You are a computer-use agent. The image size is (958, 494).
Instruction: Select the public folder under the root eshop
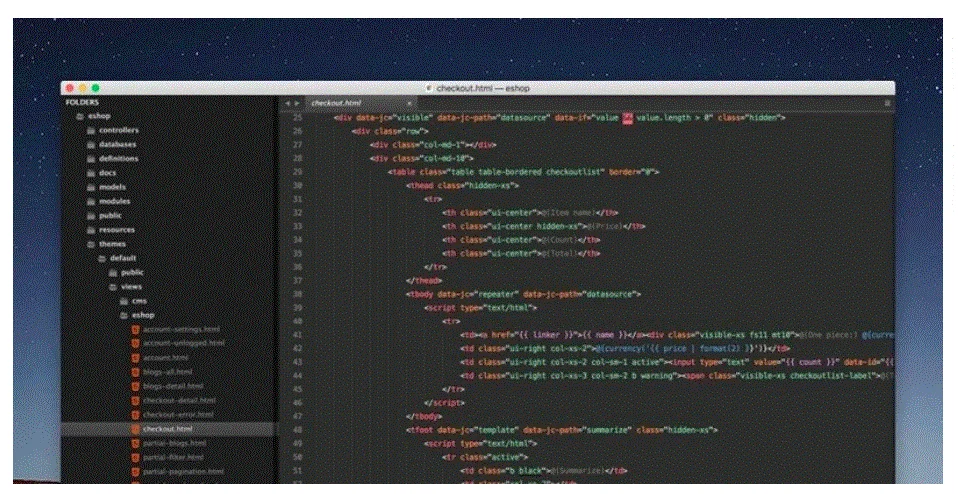[x=110, y=216]
